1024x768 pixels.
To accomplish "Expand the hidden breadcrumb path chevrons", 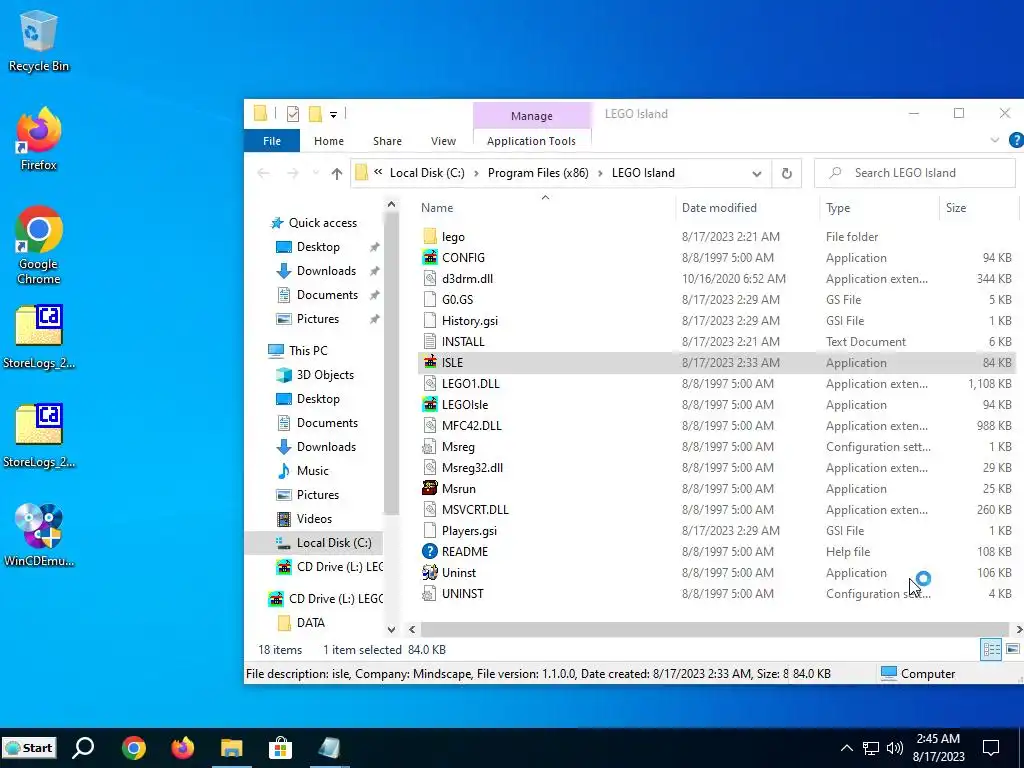I will click(378, 172).
